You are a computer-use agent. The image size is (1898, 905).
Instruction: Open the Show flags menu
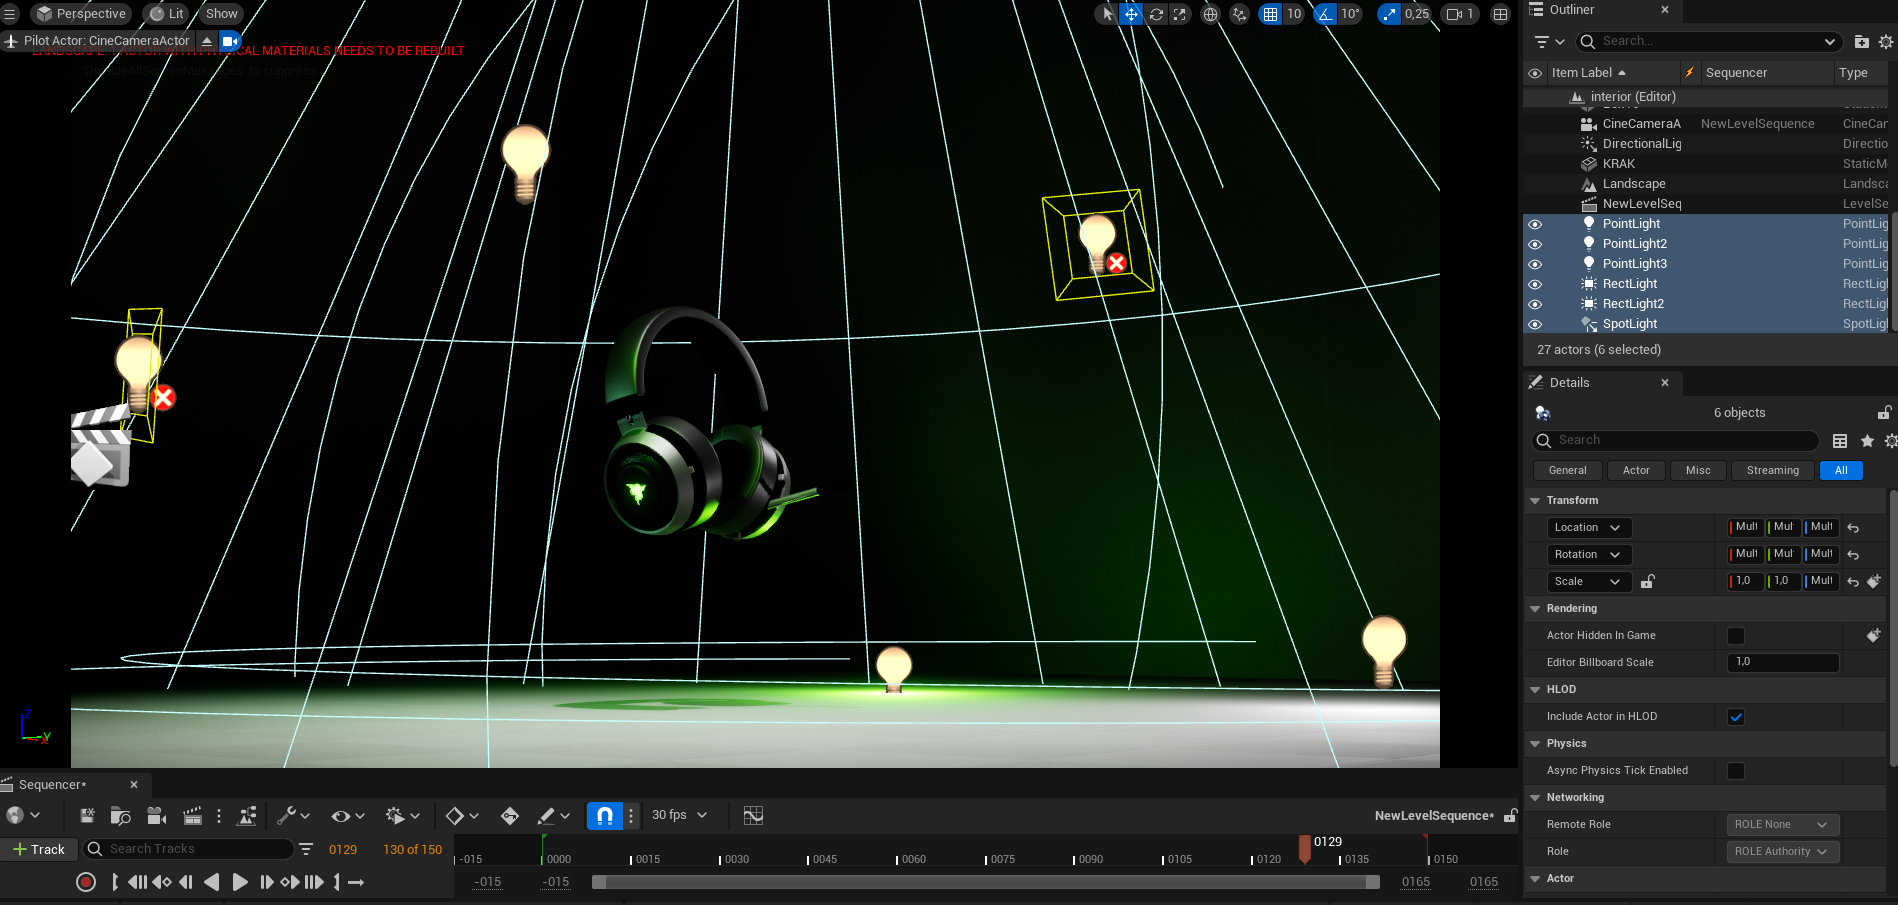coord(221,14)
